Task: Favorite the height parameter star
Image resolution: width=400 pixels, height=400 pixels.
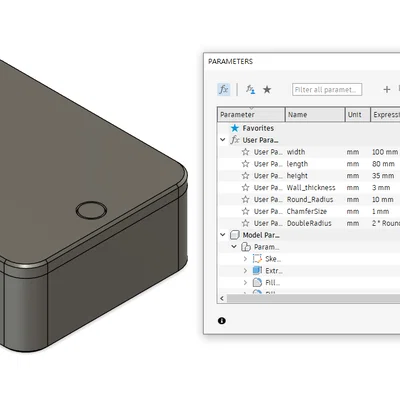Action: [x=246, y=176]
